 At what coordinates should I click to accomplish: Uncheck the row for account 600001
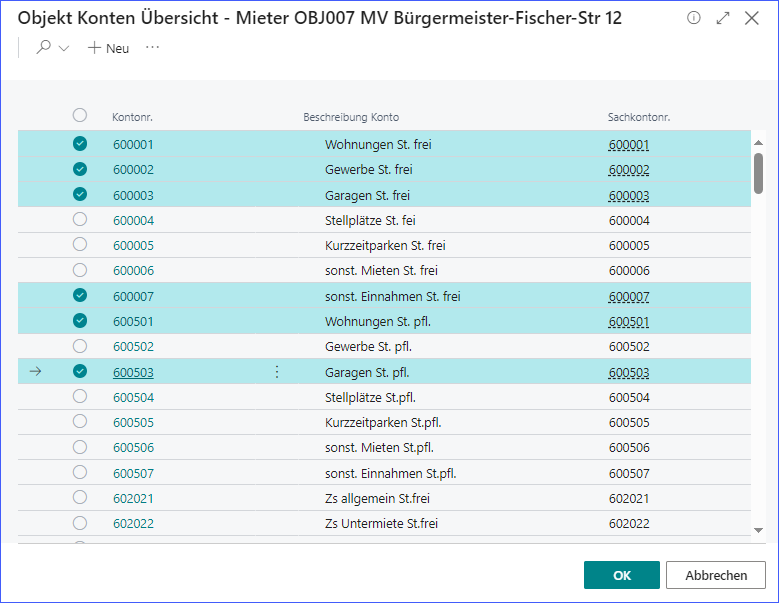point(80,144)
